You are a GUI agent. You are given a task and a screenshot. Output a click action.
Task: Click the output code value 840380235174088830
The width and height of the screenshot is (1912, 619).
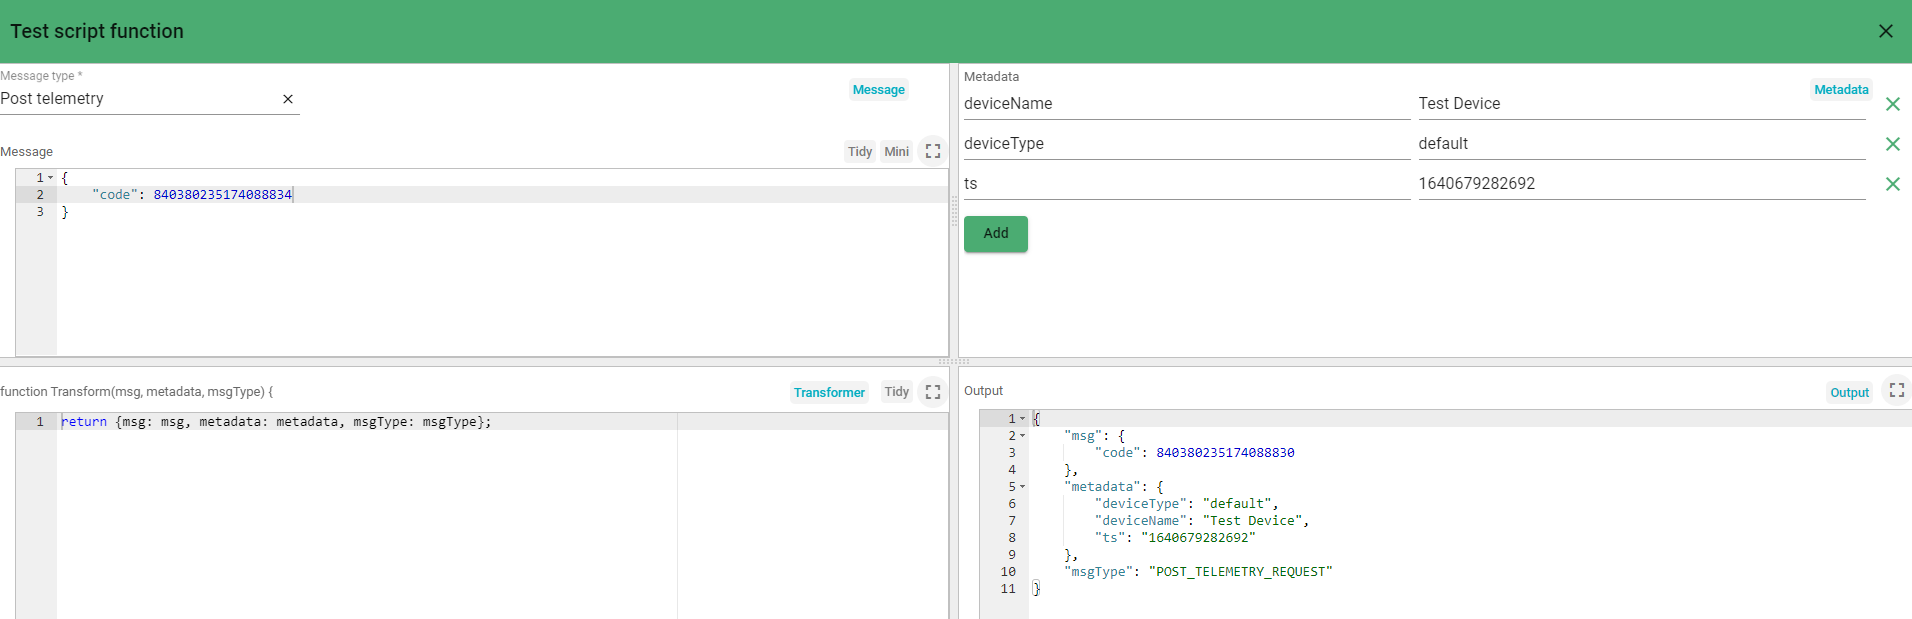[1225, 453]
